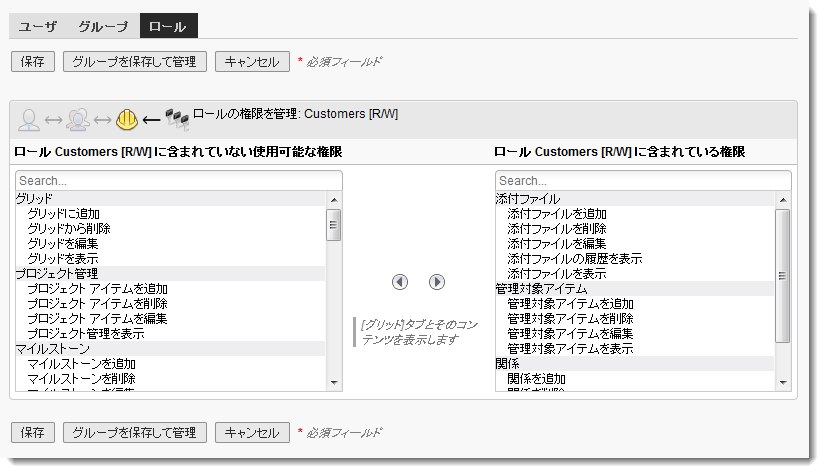
Task: Select the グリッド group header
Action: 170,199
